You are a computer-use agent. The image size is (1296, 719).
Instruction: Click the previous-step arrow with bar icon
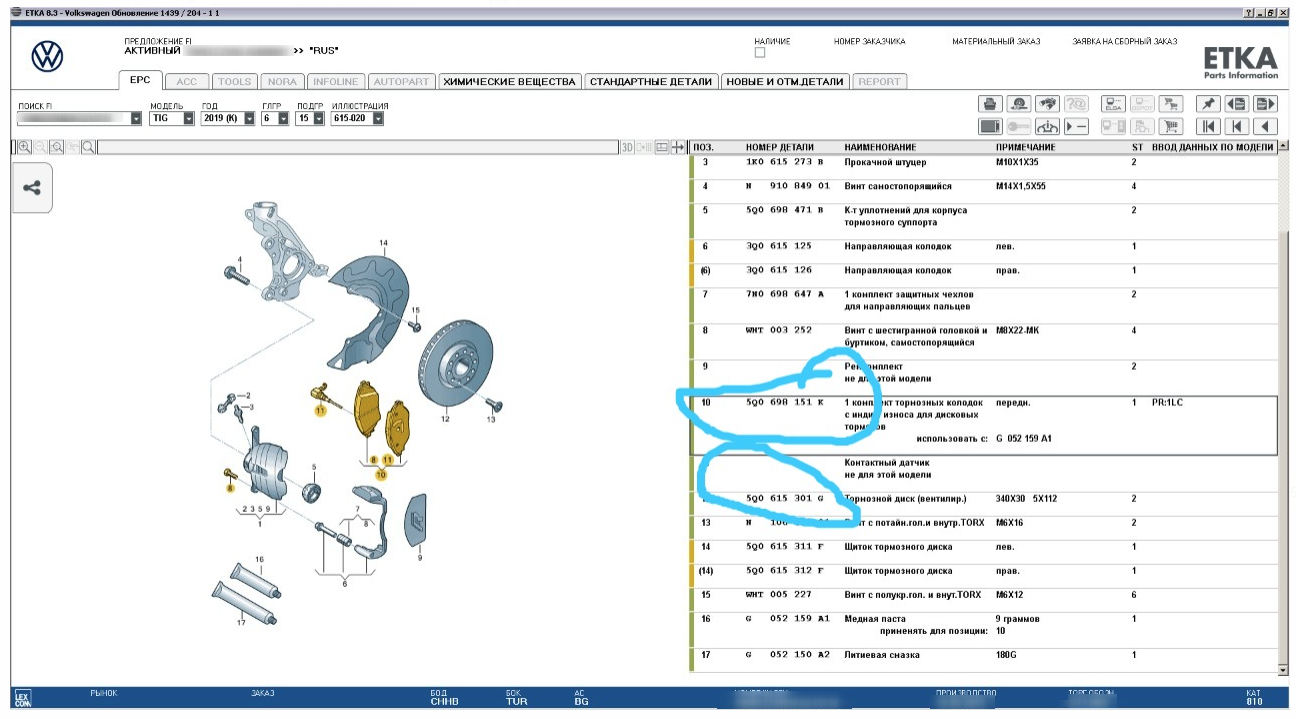[1237, 126]
